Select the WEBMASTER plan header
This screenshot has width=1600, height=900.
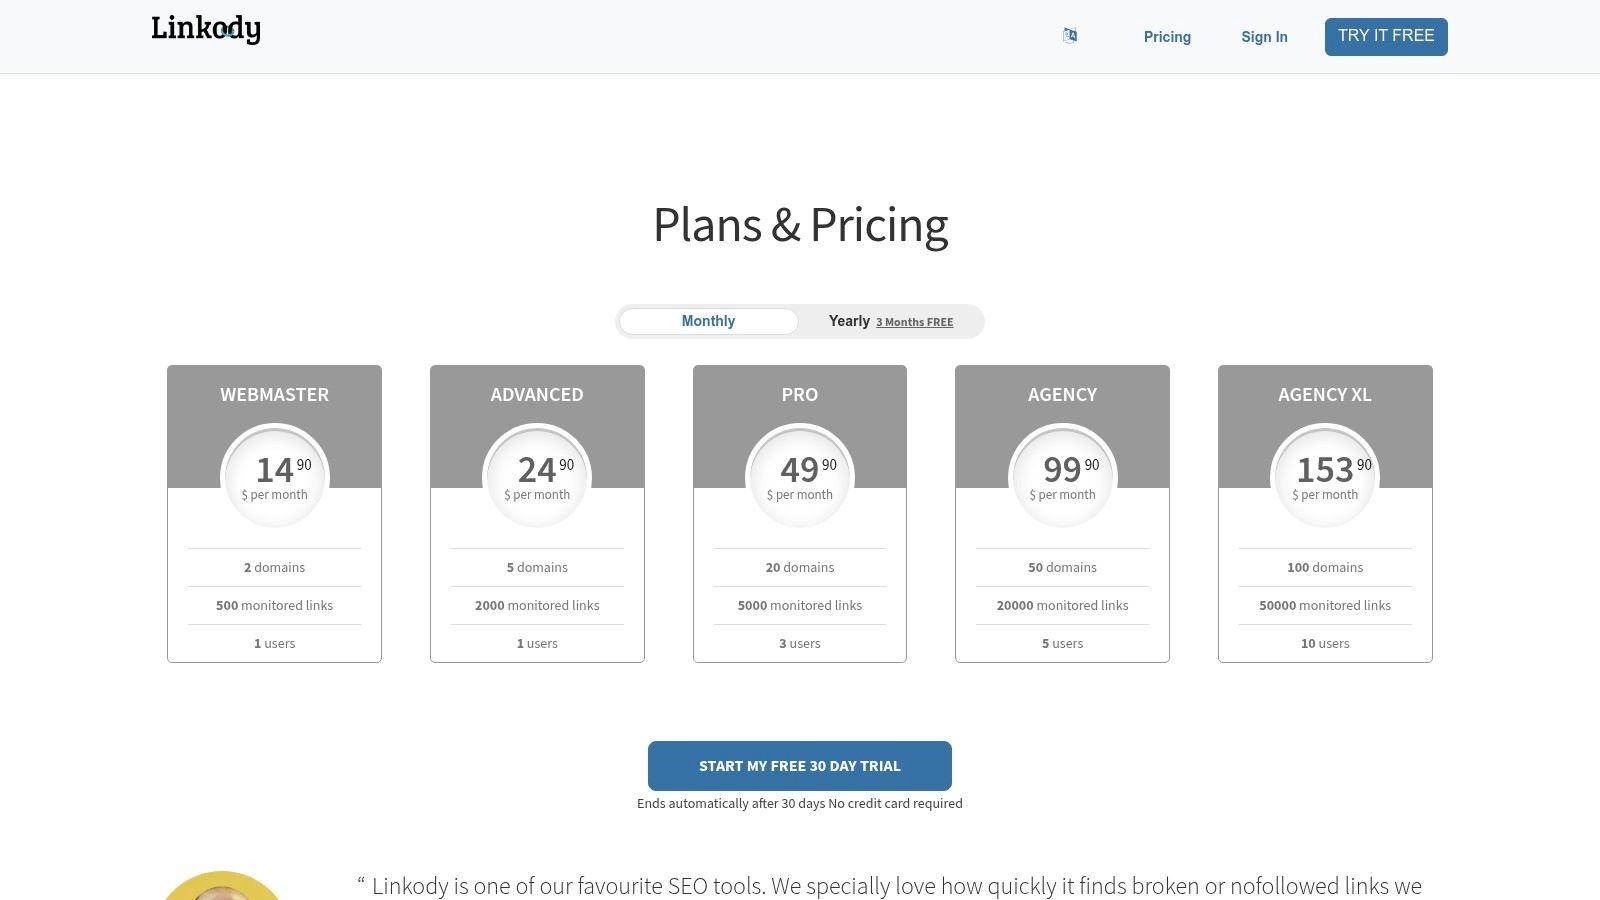[274, 395]
